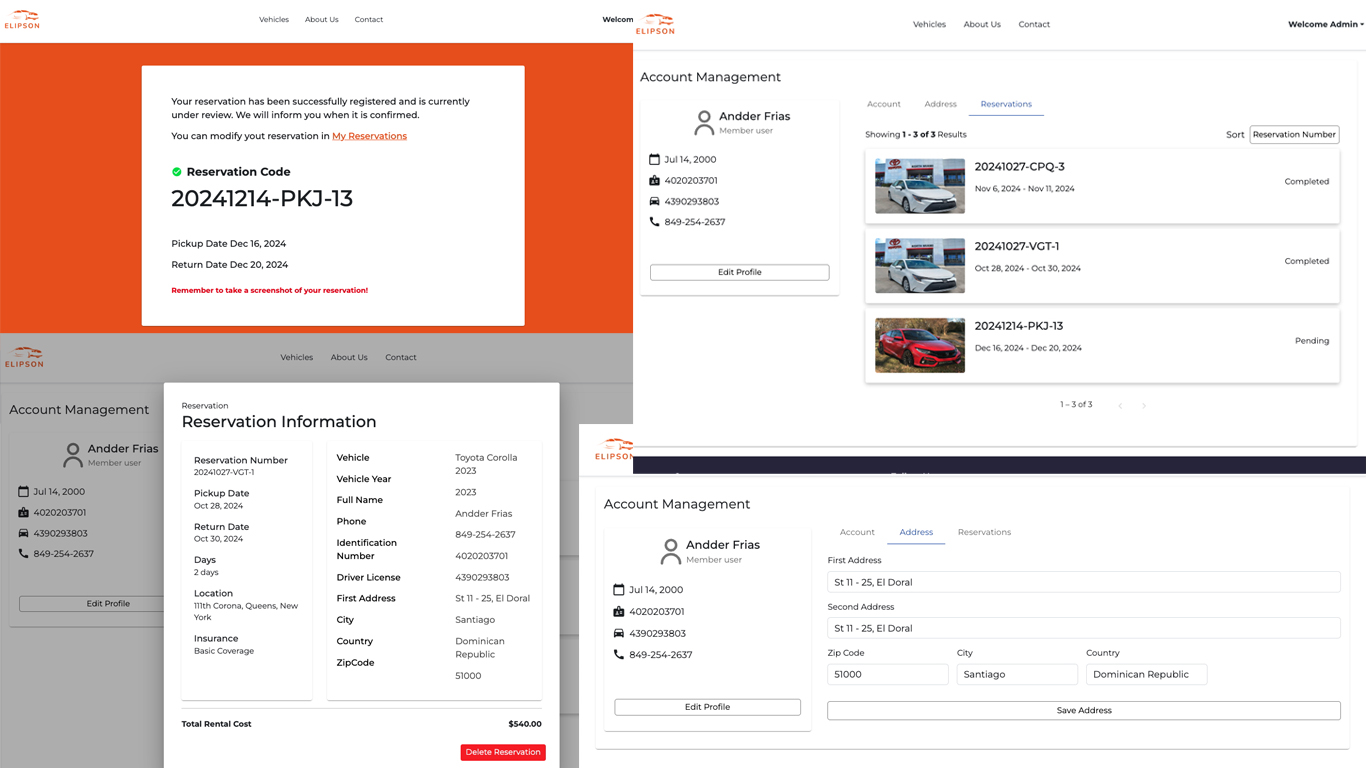Open Vehicles in the Reservations list page header
1366x768 pixels.
pos(929,24)
